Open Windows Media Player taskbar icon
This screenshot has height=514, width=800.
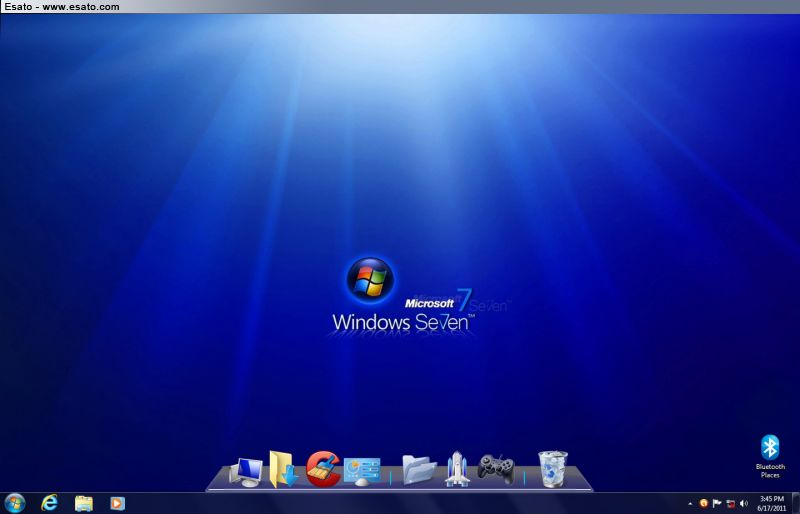pyautogui.click(x=117, y=503)
